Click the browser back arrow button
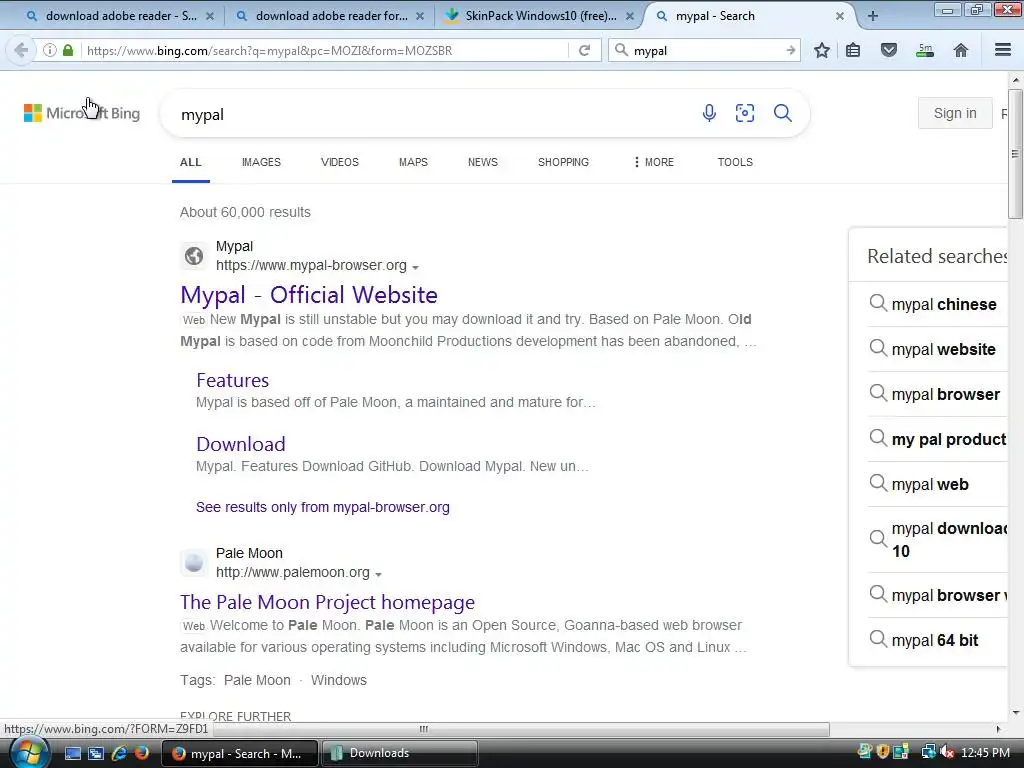 coord(21,50)
